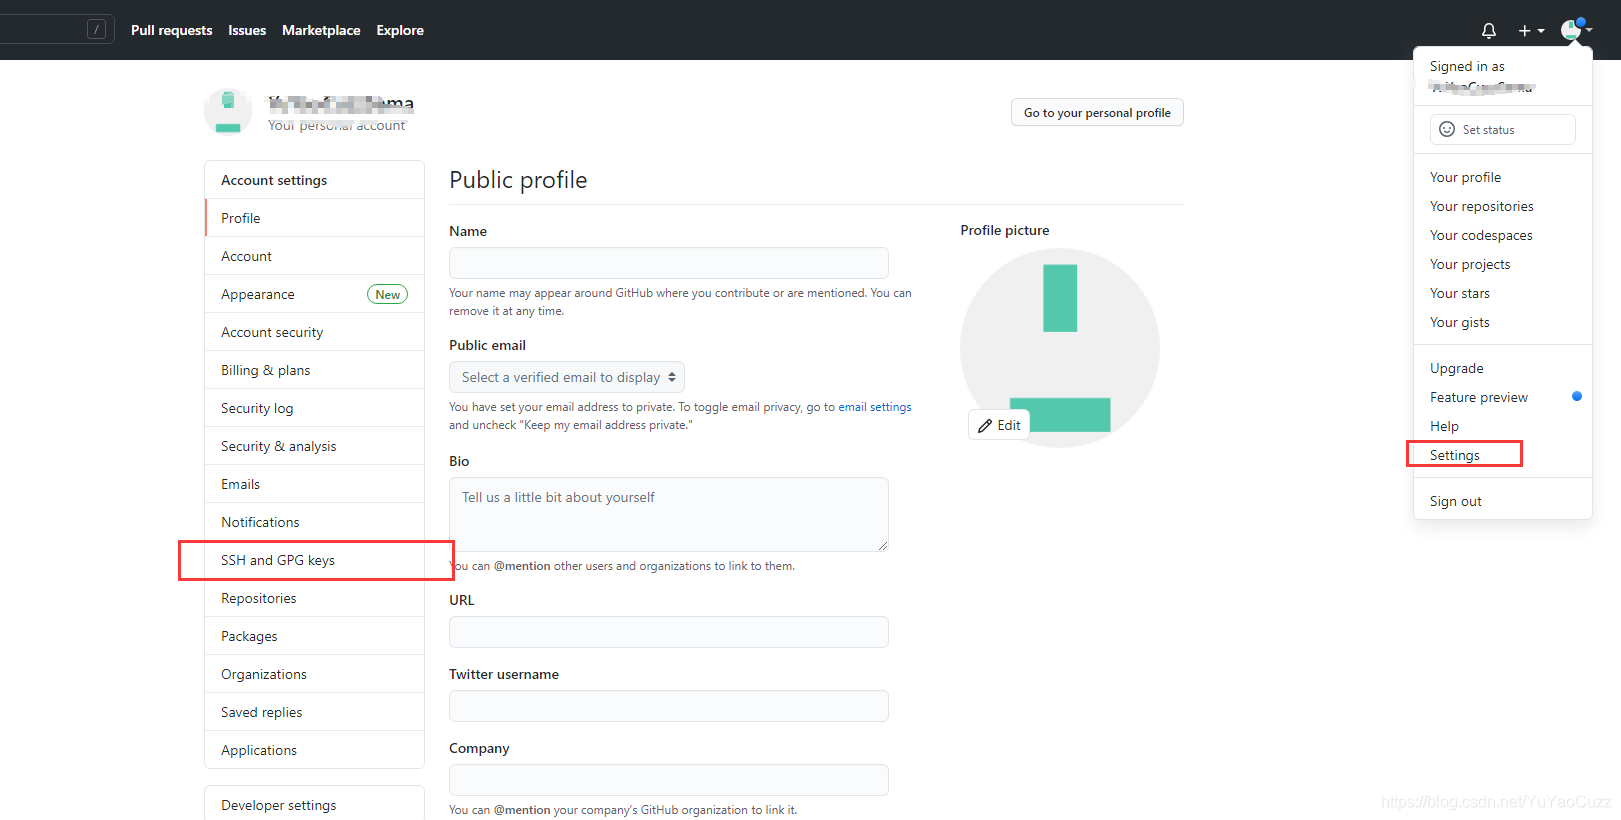Open Appearance settings

[315, 294]
